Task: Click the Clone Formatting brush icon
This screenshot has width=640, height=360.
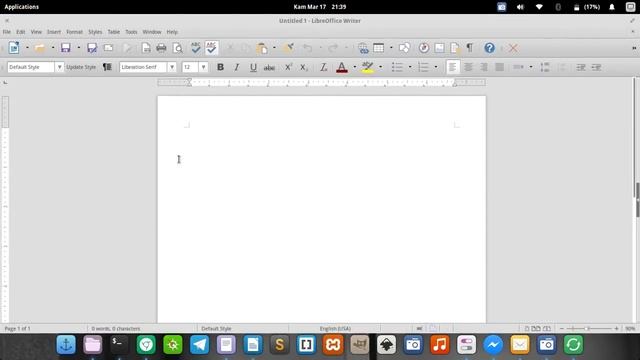Action: pos(289,48)
